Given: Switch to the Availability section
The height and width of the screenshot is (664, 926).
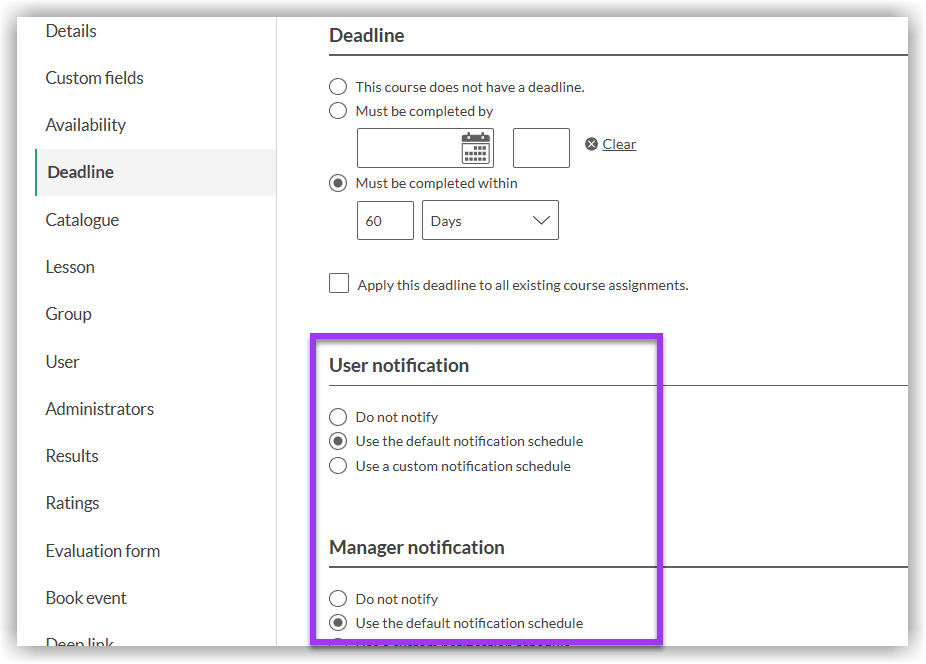Looking at the screenshot, I should [x=85, y=125].
